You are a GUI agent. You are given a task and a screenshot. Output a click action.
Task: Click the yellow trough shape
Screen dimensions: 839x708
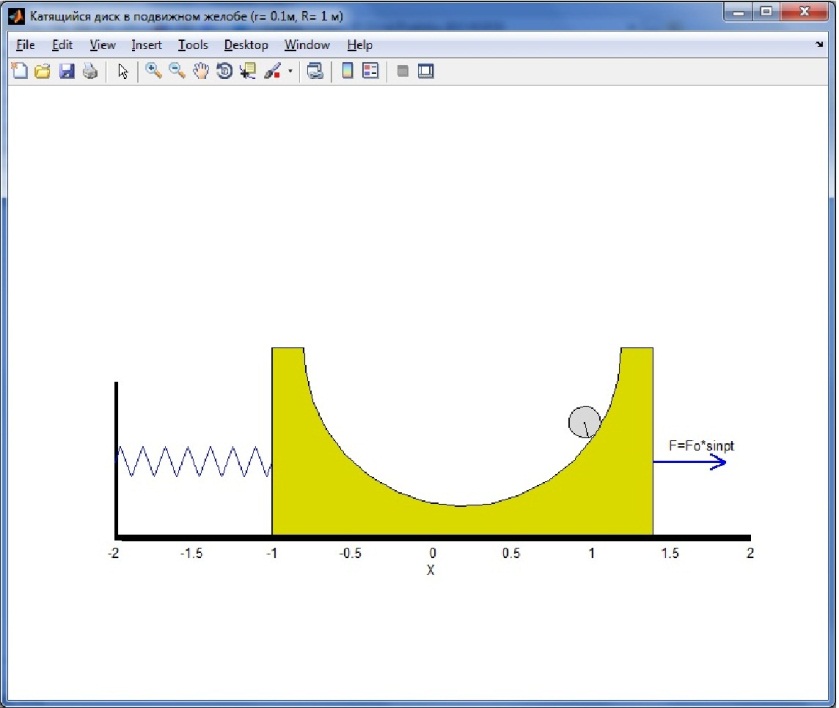coord(462,519)
